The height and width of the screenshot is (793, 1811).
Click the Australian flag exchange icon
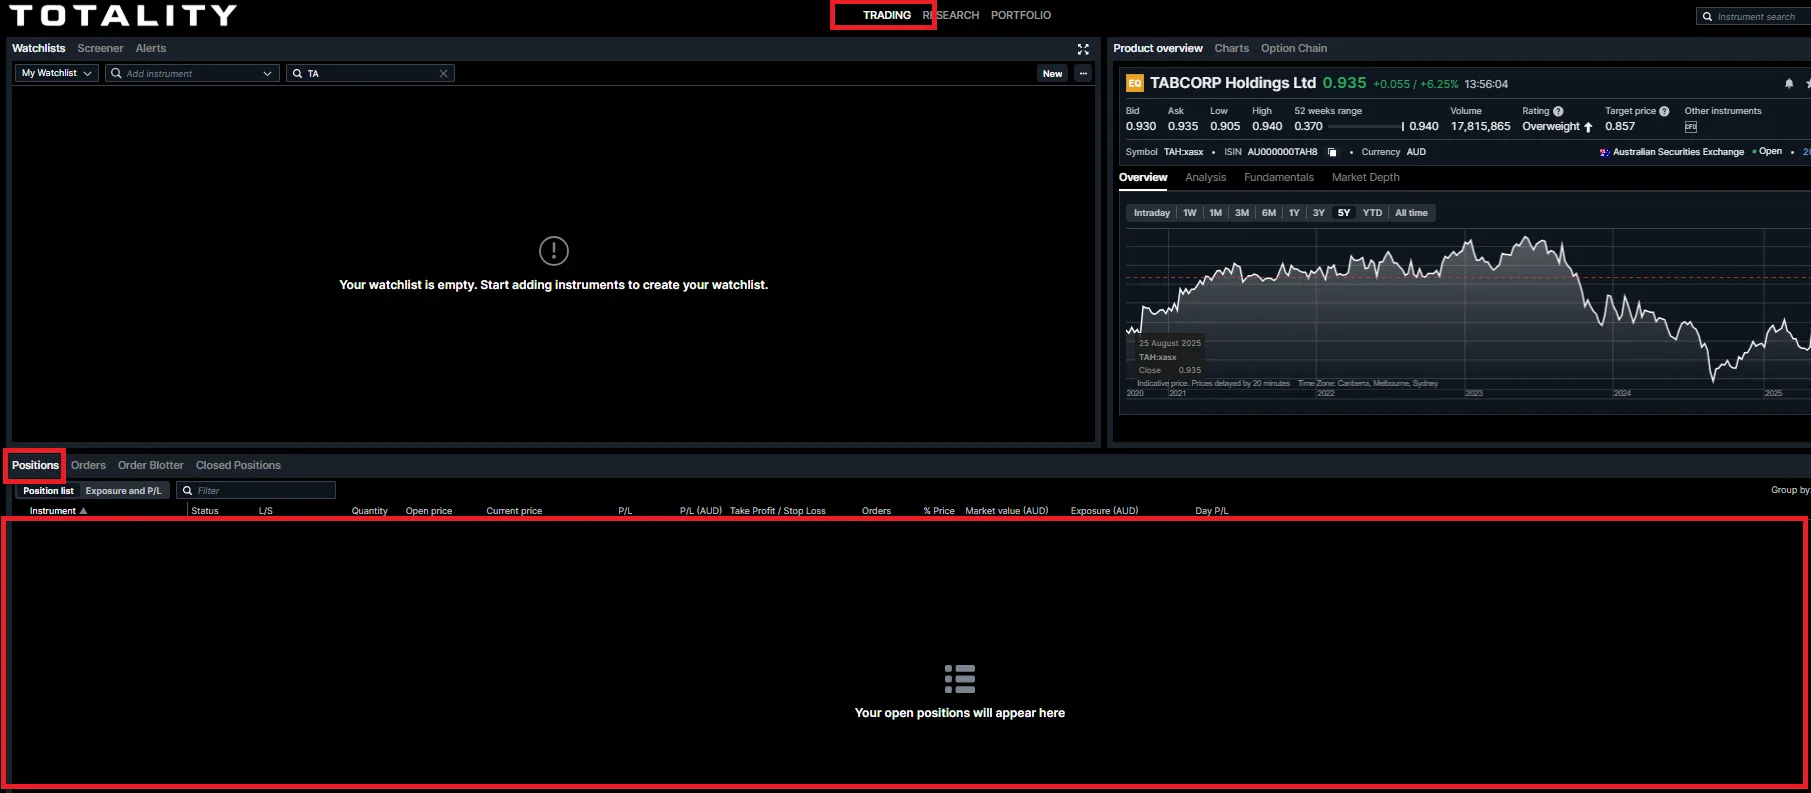pos(1604,152)
